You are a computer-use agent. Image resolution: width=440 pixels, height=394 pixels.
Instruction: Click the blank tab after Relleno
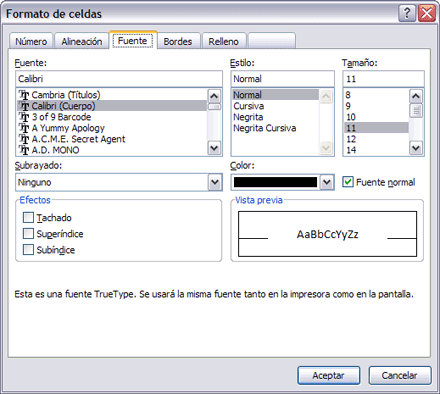click(x=272, y=41)
